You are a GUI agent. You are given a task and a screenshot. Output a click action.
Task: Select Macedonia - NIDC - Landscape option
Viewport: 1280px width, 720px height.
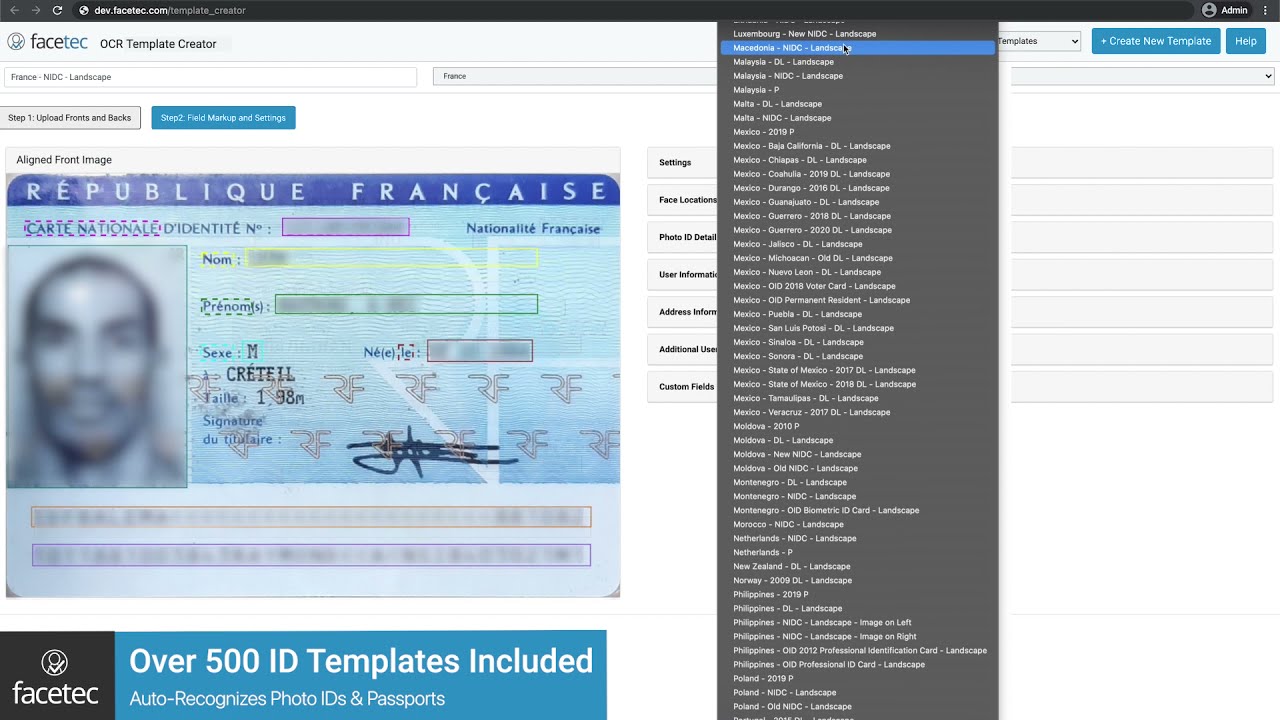[x=858, y=48]
